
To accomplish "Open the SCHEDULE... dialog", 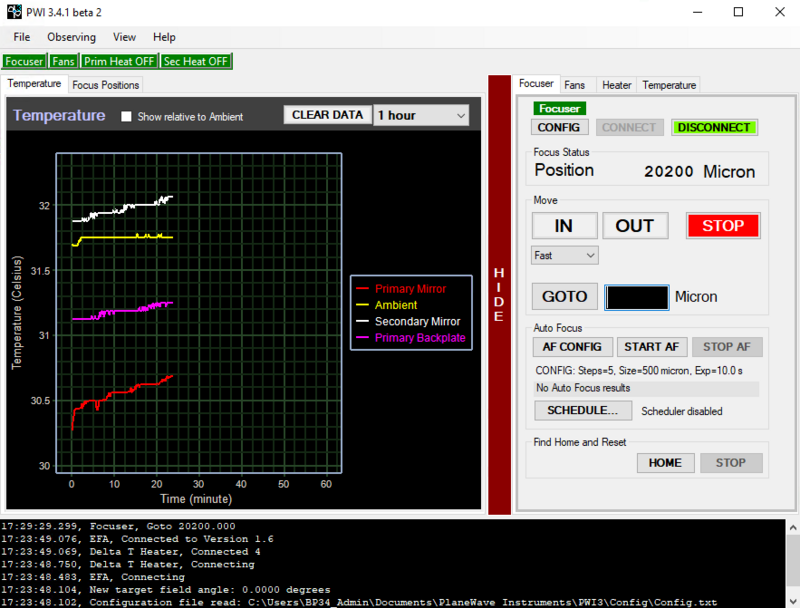I will point(583,410).
